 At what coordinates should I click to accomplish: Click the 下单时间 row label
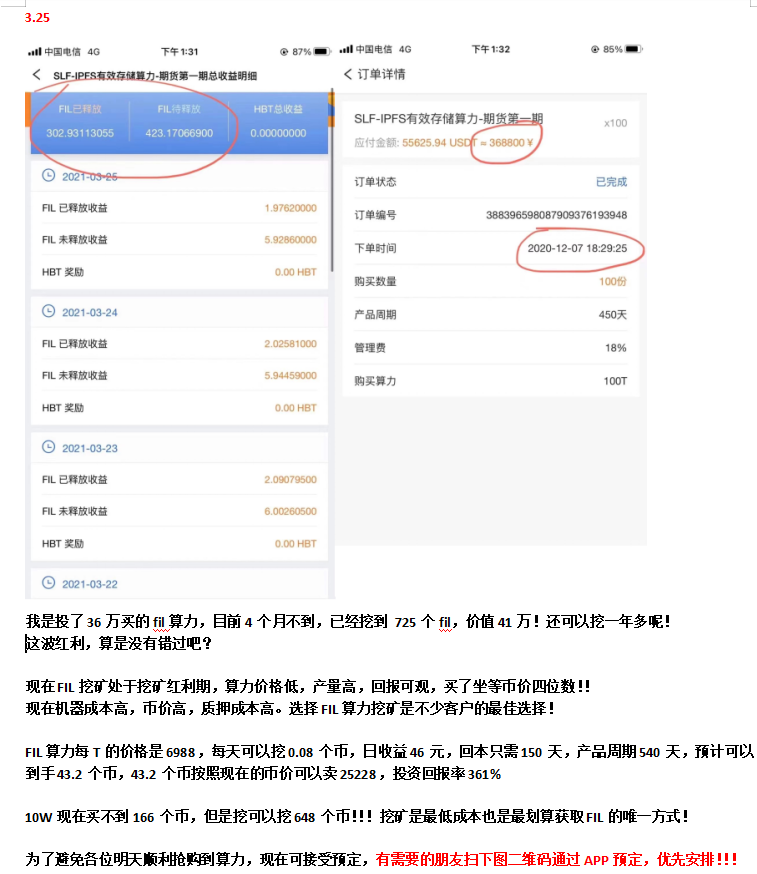pos(375,249)
